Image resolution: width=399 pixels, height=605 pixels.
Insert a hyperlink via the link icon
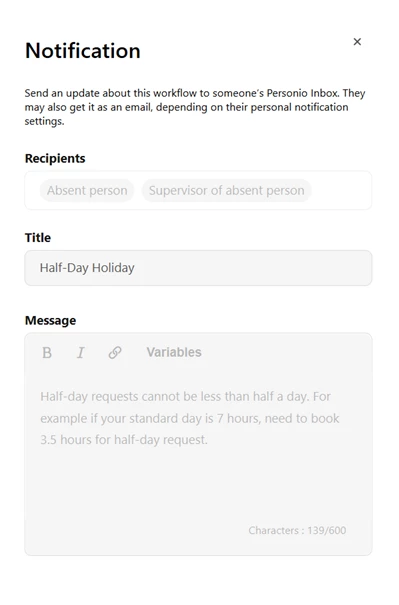115,352
